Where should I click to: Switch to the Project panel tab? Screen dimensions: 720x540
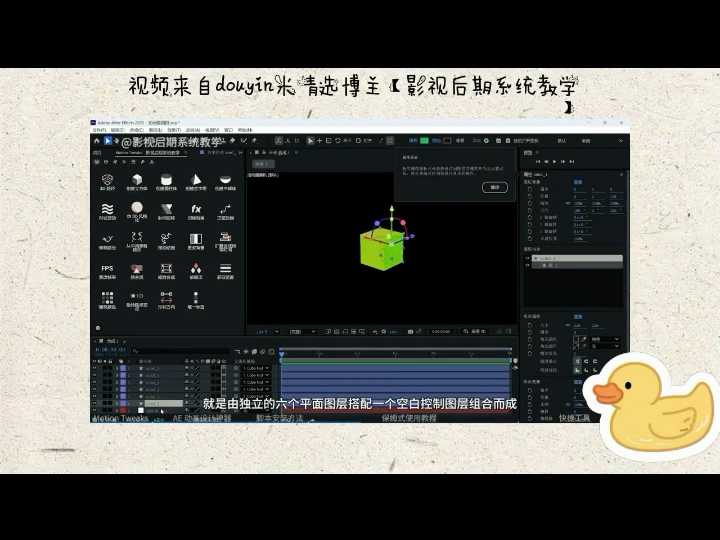coord(97,152)
